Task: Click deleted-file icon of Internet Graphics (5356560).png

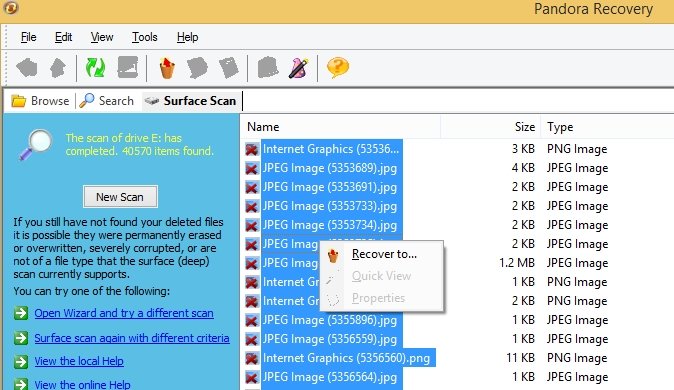Action: click(x=252, y=358)
